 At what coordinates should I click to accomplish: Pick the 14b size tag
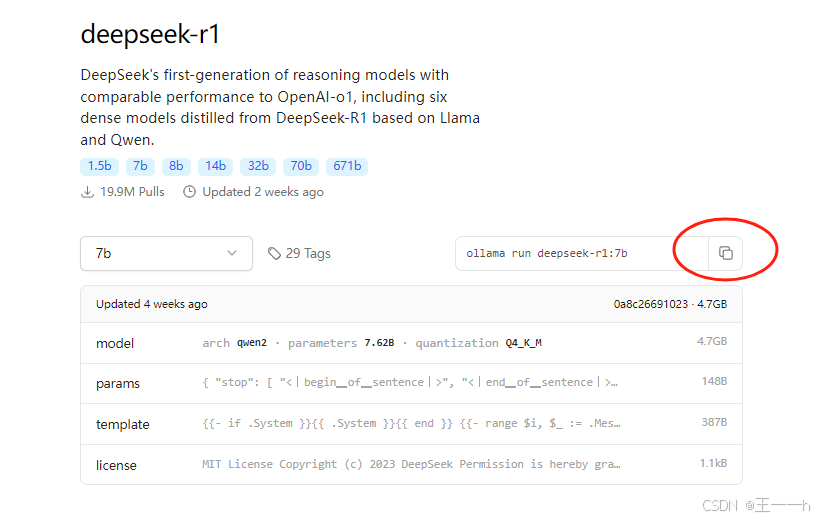(x=215, y=166)
